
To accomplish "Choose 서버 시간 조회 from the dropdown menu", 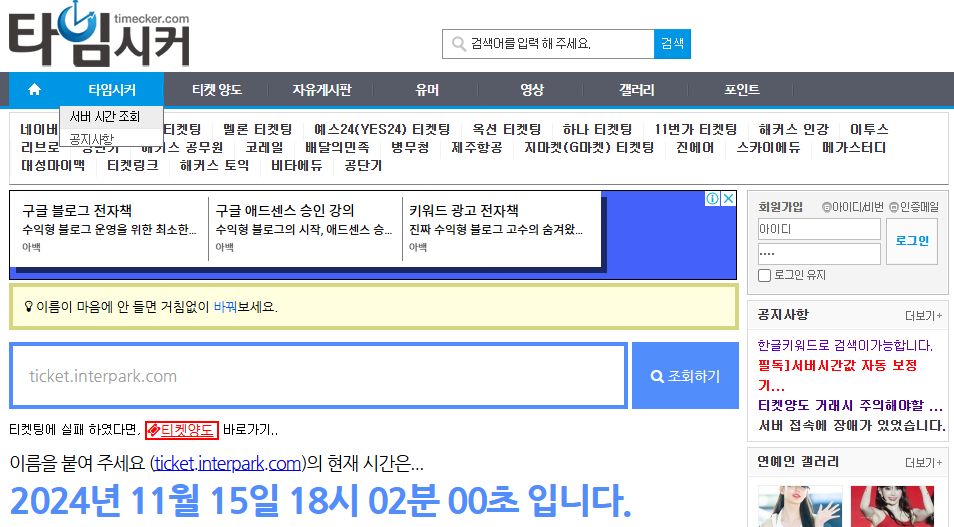I will 111,117.
